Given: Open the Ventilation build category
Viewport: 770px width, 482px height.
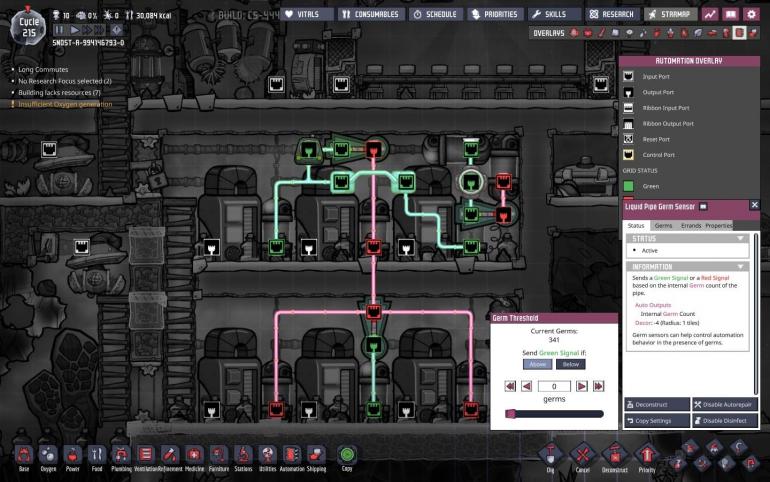Looking at the screenshot, I should [x=145, y=456].
